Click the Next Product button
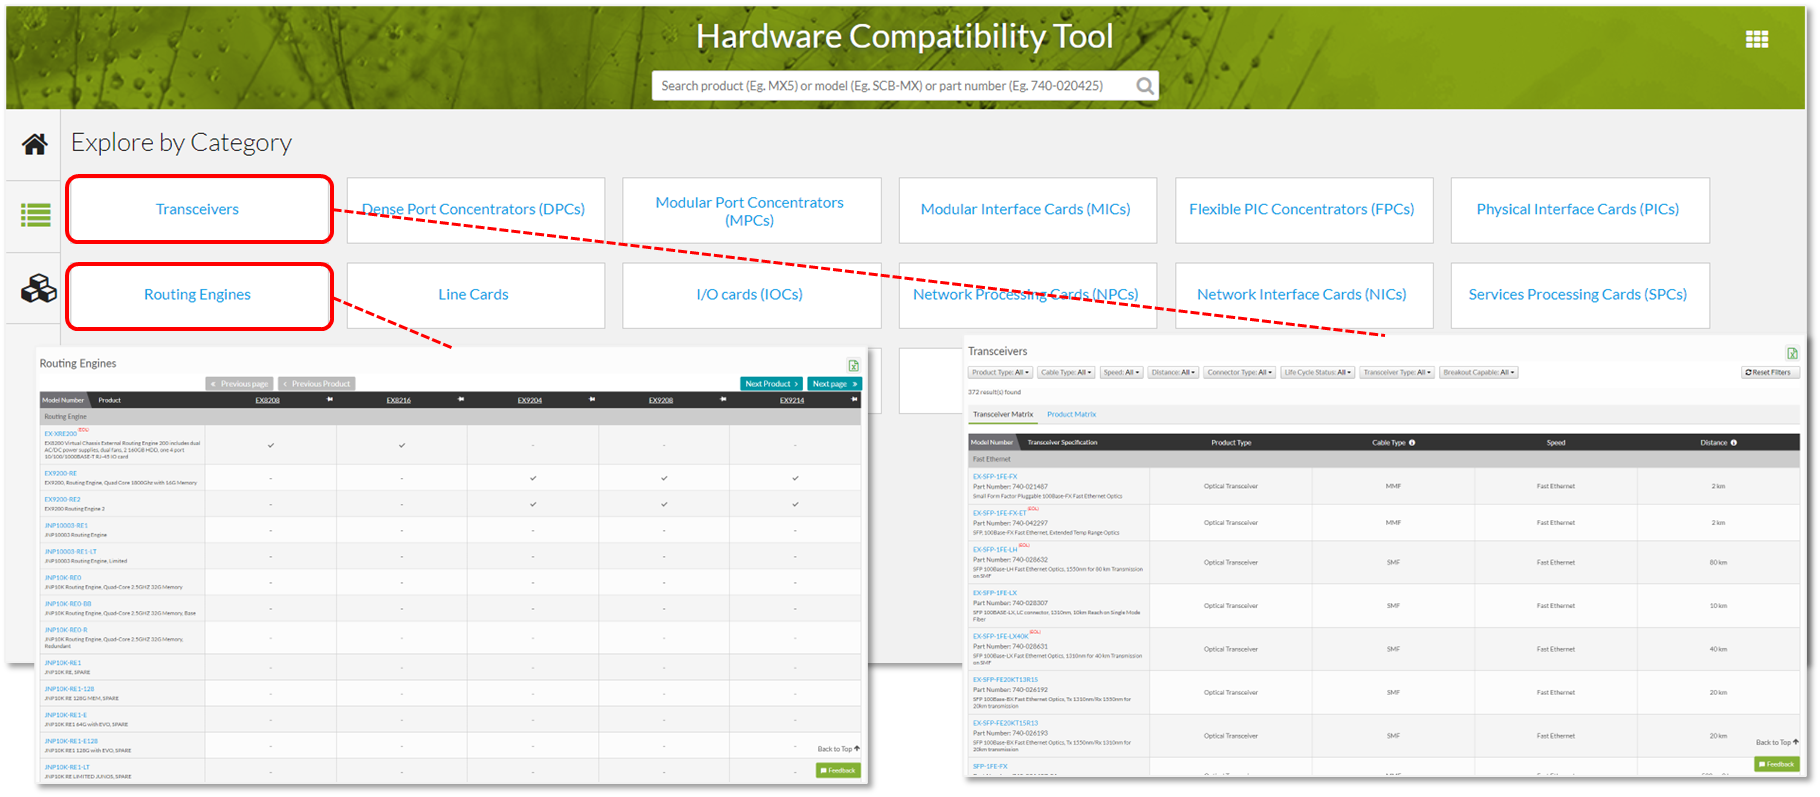Image resolution: width=1820 pixels, height=797 pixels. coord(771,384)
